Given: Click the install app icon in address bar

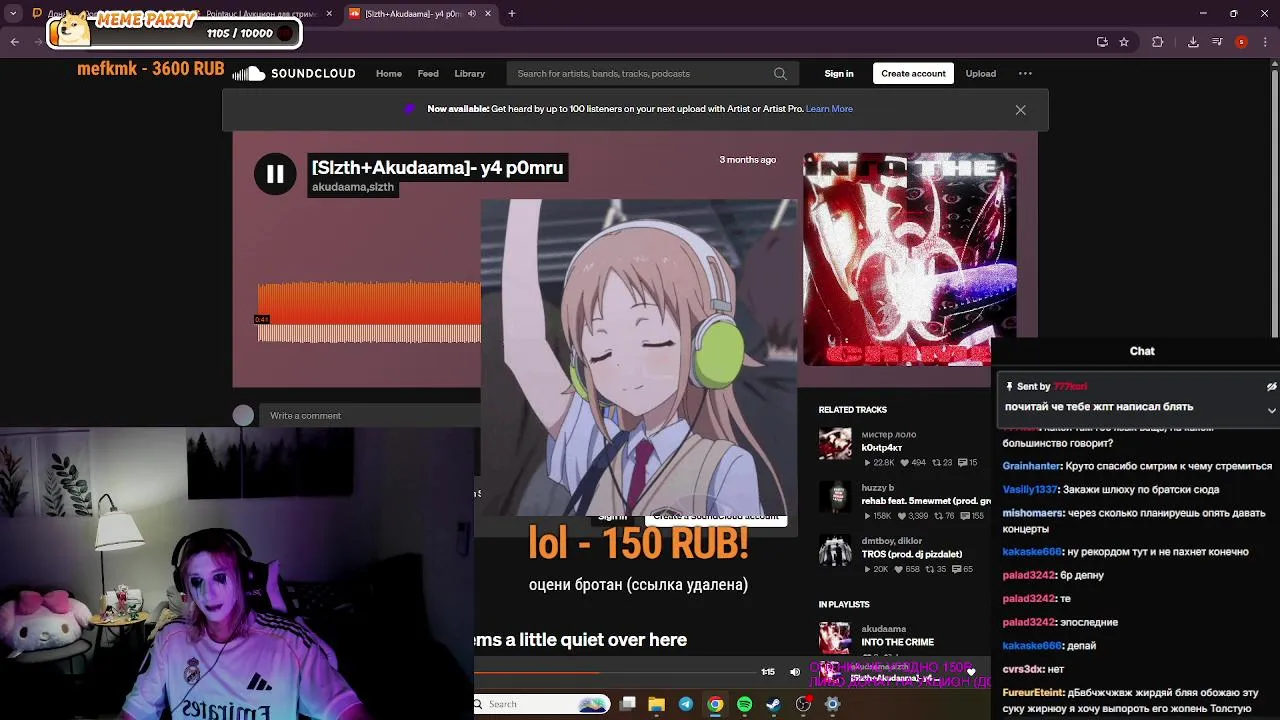Looking at the screenshot, I should click(1102, 42).
